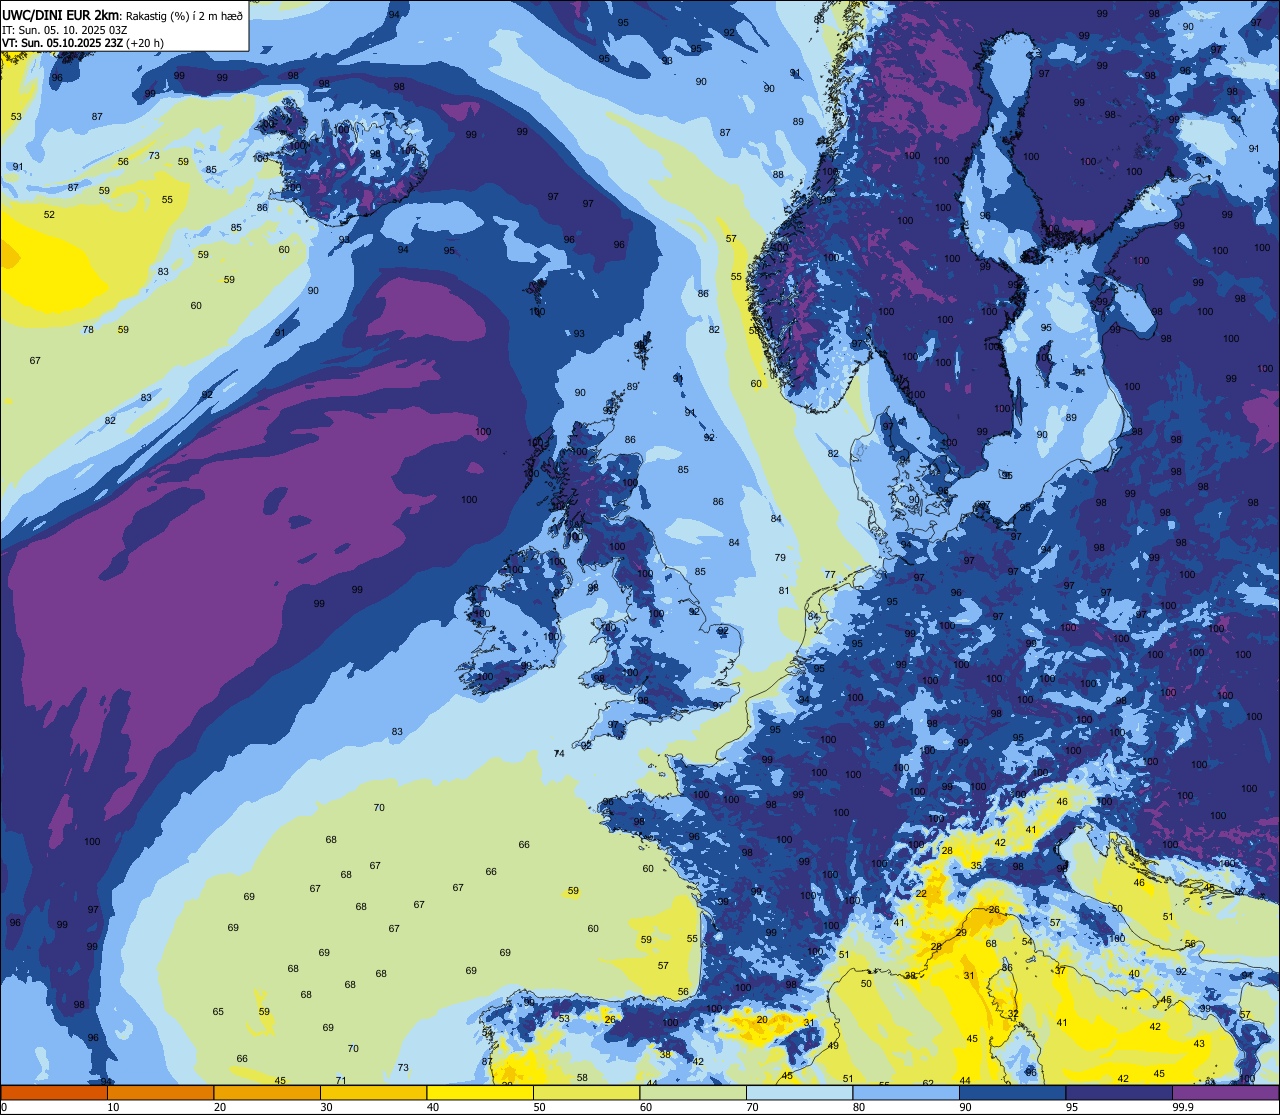The image size is (1280, 1115).
Task: Click the map value 74 off Cornwall
Action: [559, 753]
